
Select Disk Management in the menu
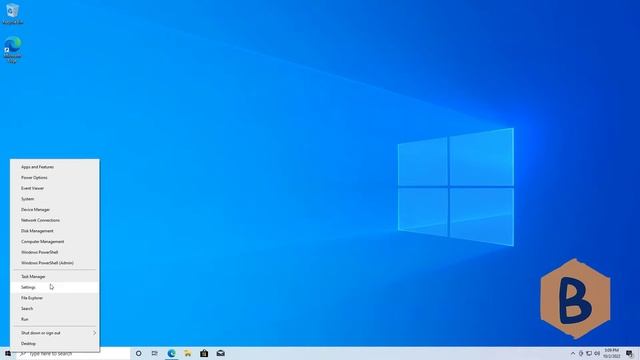[55, 231]
